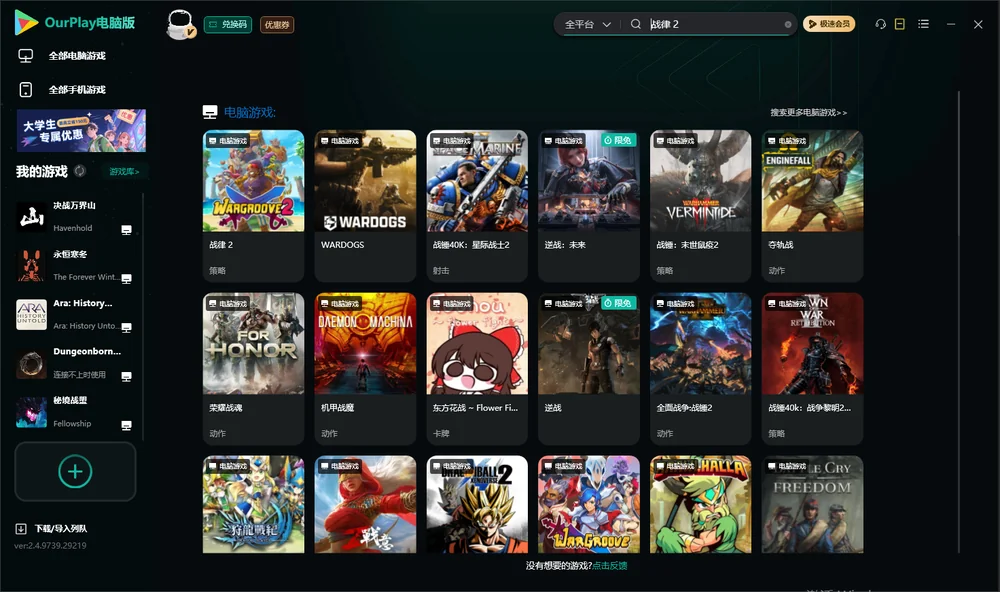Click PC platform icon on Forever Winter row

coord(126,279)
